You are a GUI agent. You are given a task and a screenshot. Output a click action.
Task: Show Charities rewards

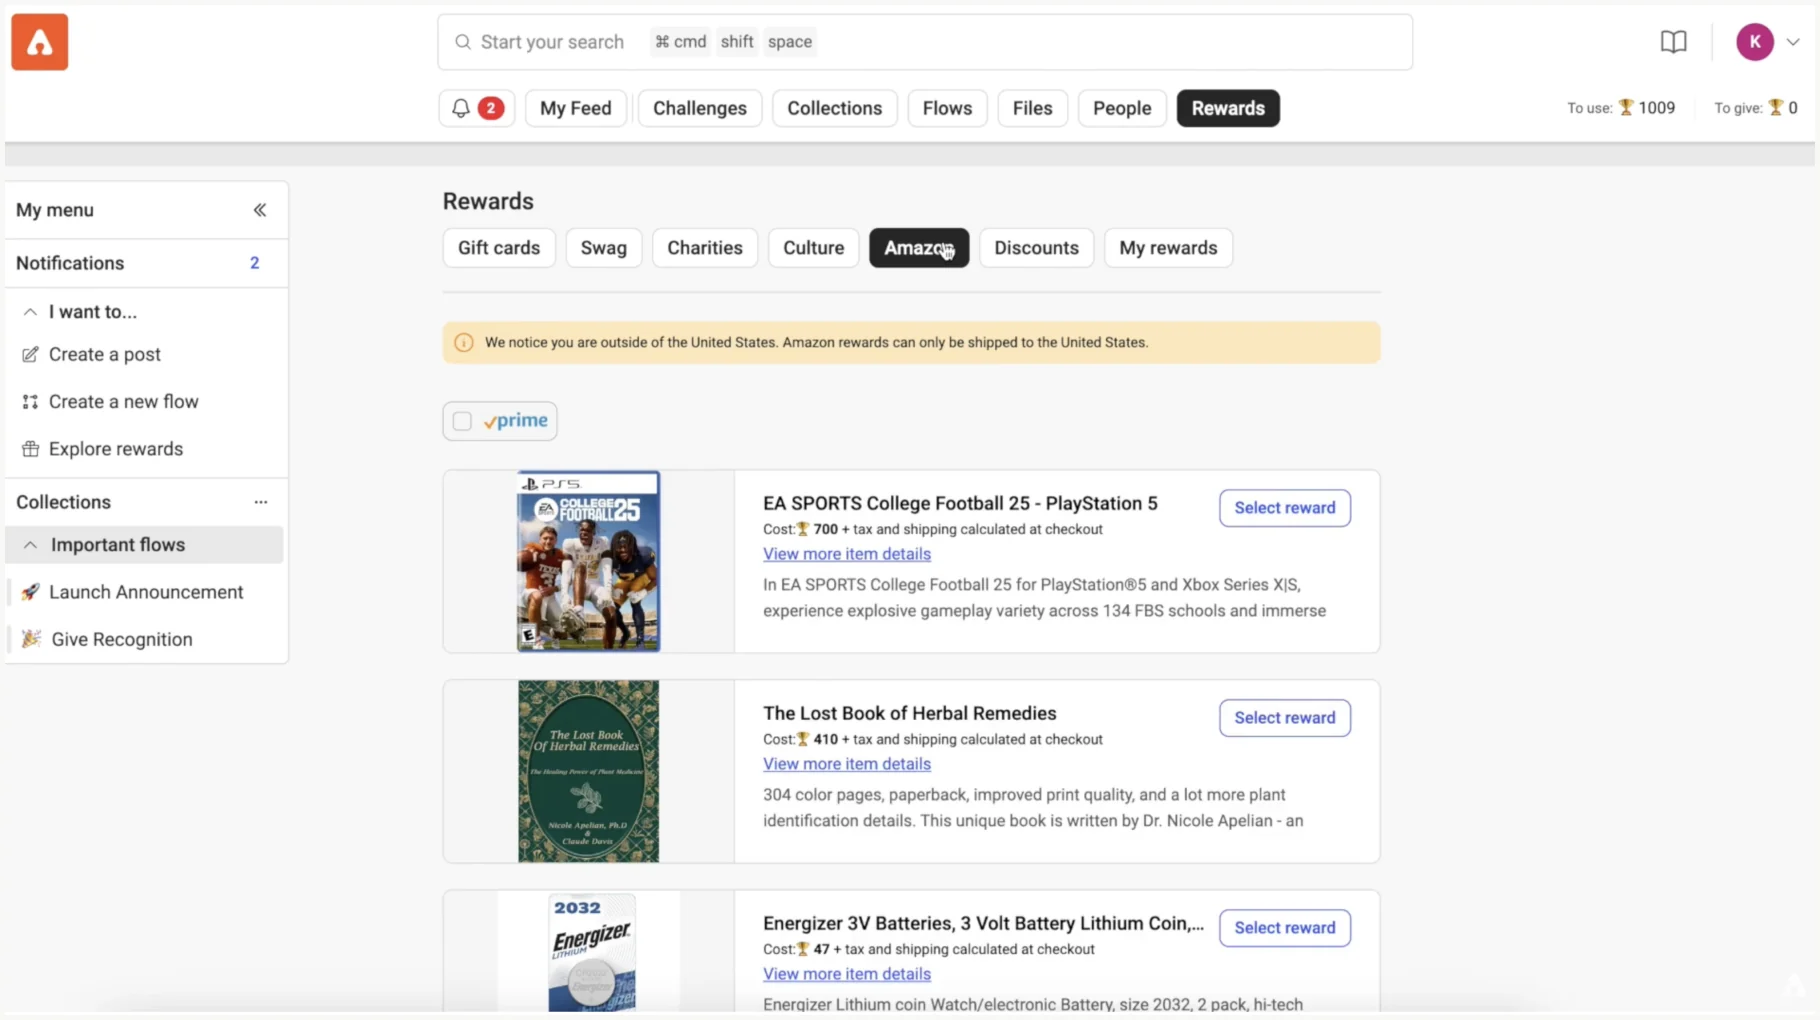click(x=705, y=248)
